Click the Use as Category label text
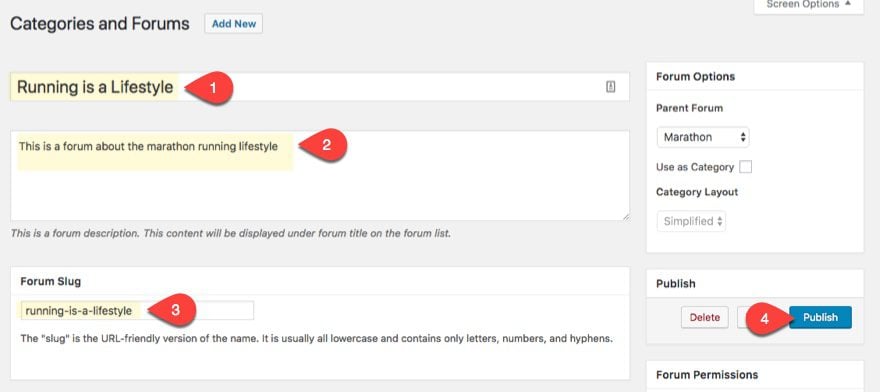 [x=695, y=167]
